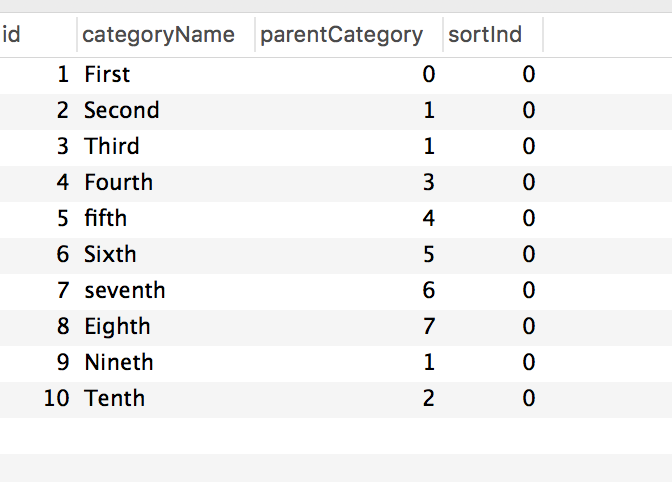Click the Nineth category name cell

(166, 362)
